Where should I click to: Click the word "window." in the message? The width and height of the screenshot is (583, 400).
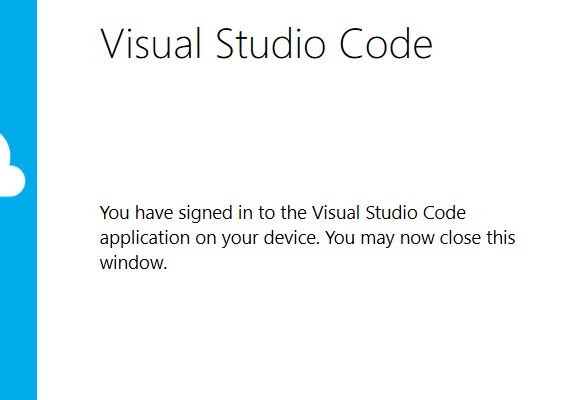133,263
